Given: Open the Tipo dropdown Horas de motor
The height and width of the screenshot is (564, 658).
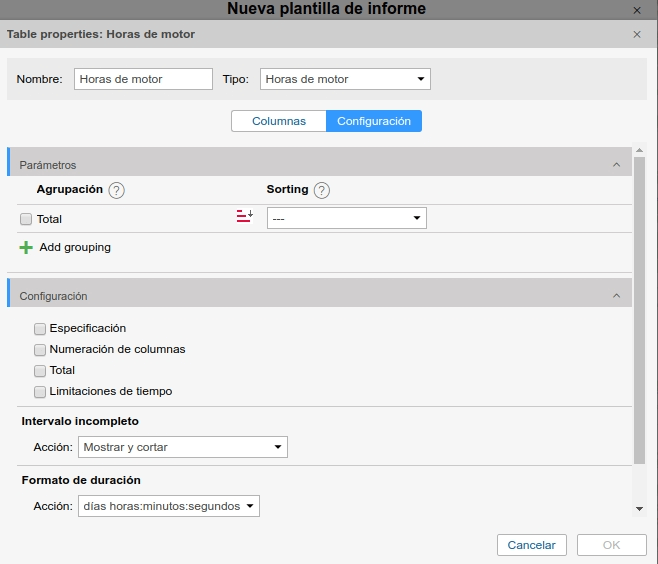Looking at the screenshot, I should pos(345,79).
